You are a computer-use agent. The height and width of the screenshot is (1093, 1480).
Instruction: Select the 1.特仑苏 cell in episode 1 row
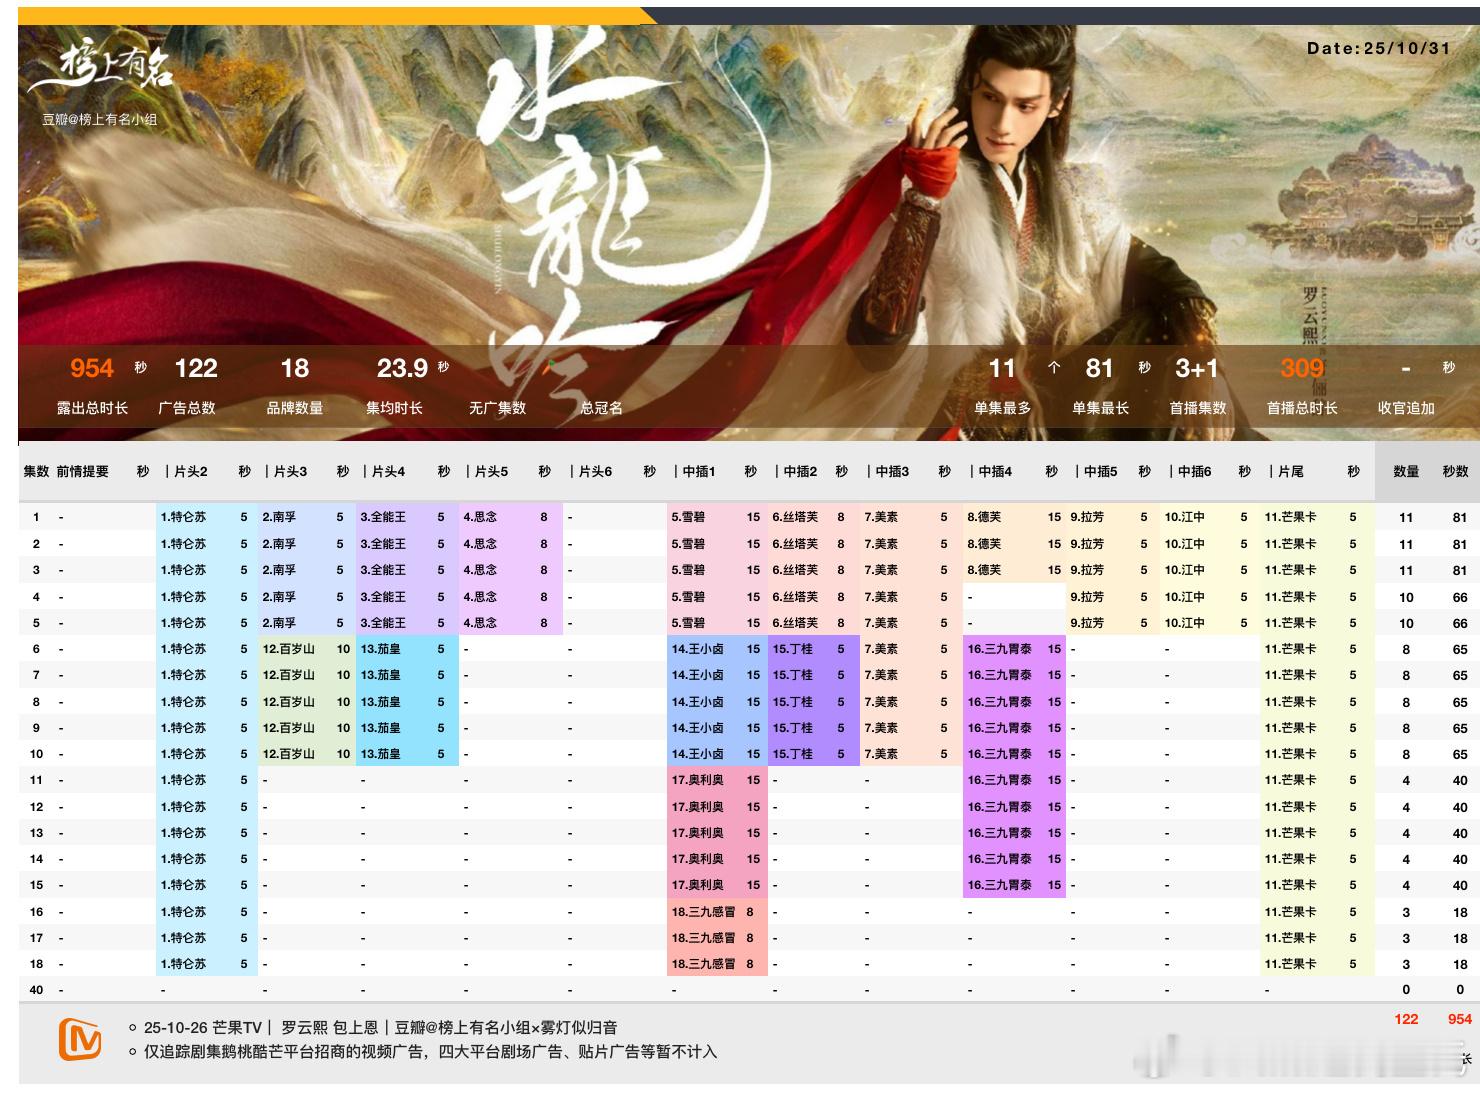[x=184, y=517]
